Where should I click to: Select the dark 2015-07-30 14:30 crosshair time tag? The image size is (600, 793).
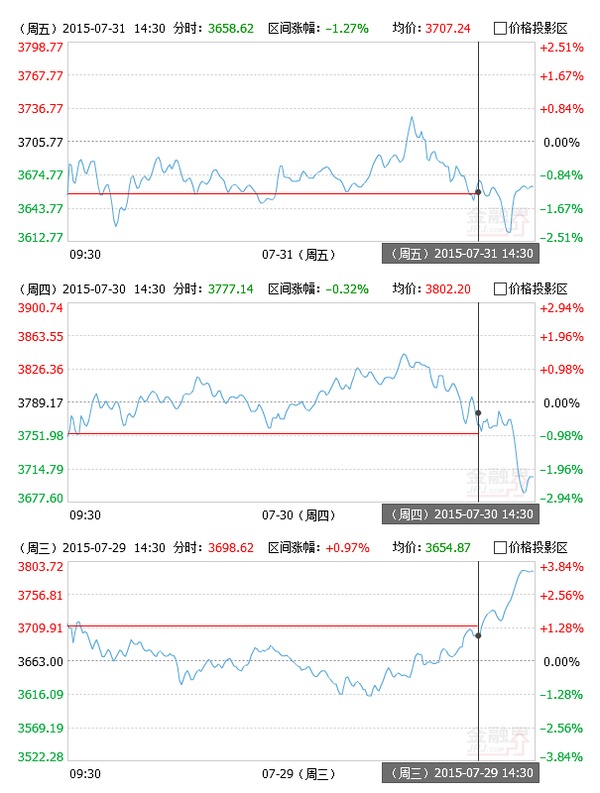461,514
